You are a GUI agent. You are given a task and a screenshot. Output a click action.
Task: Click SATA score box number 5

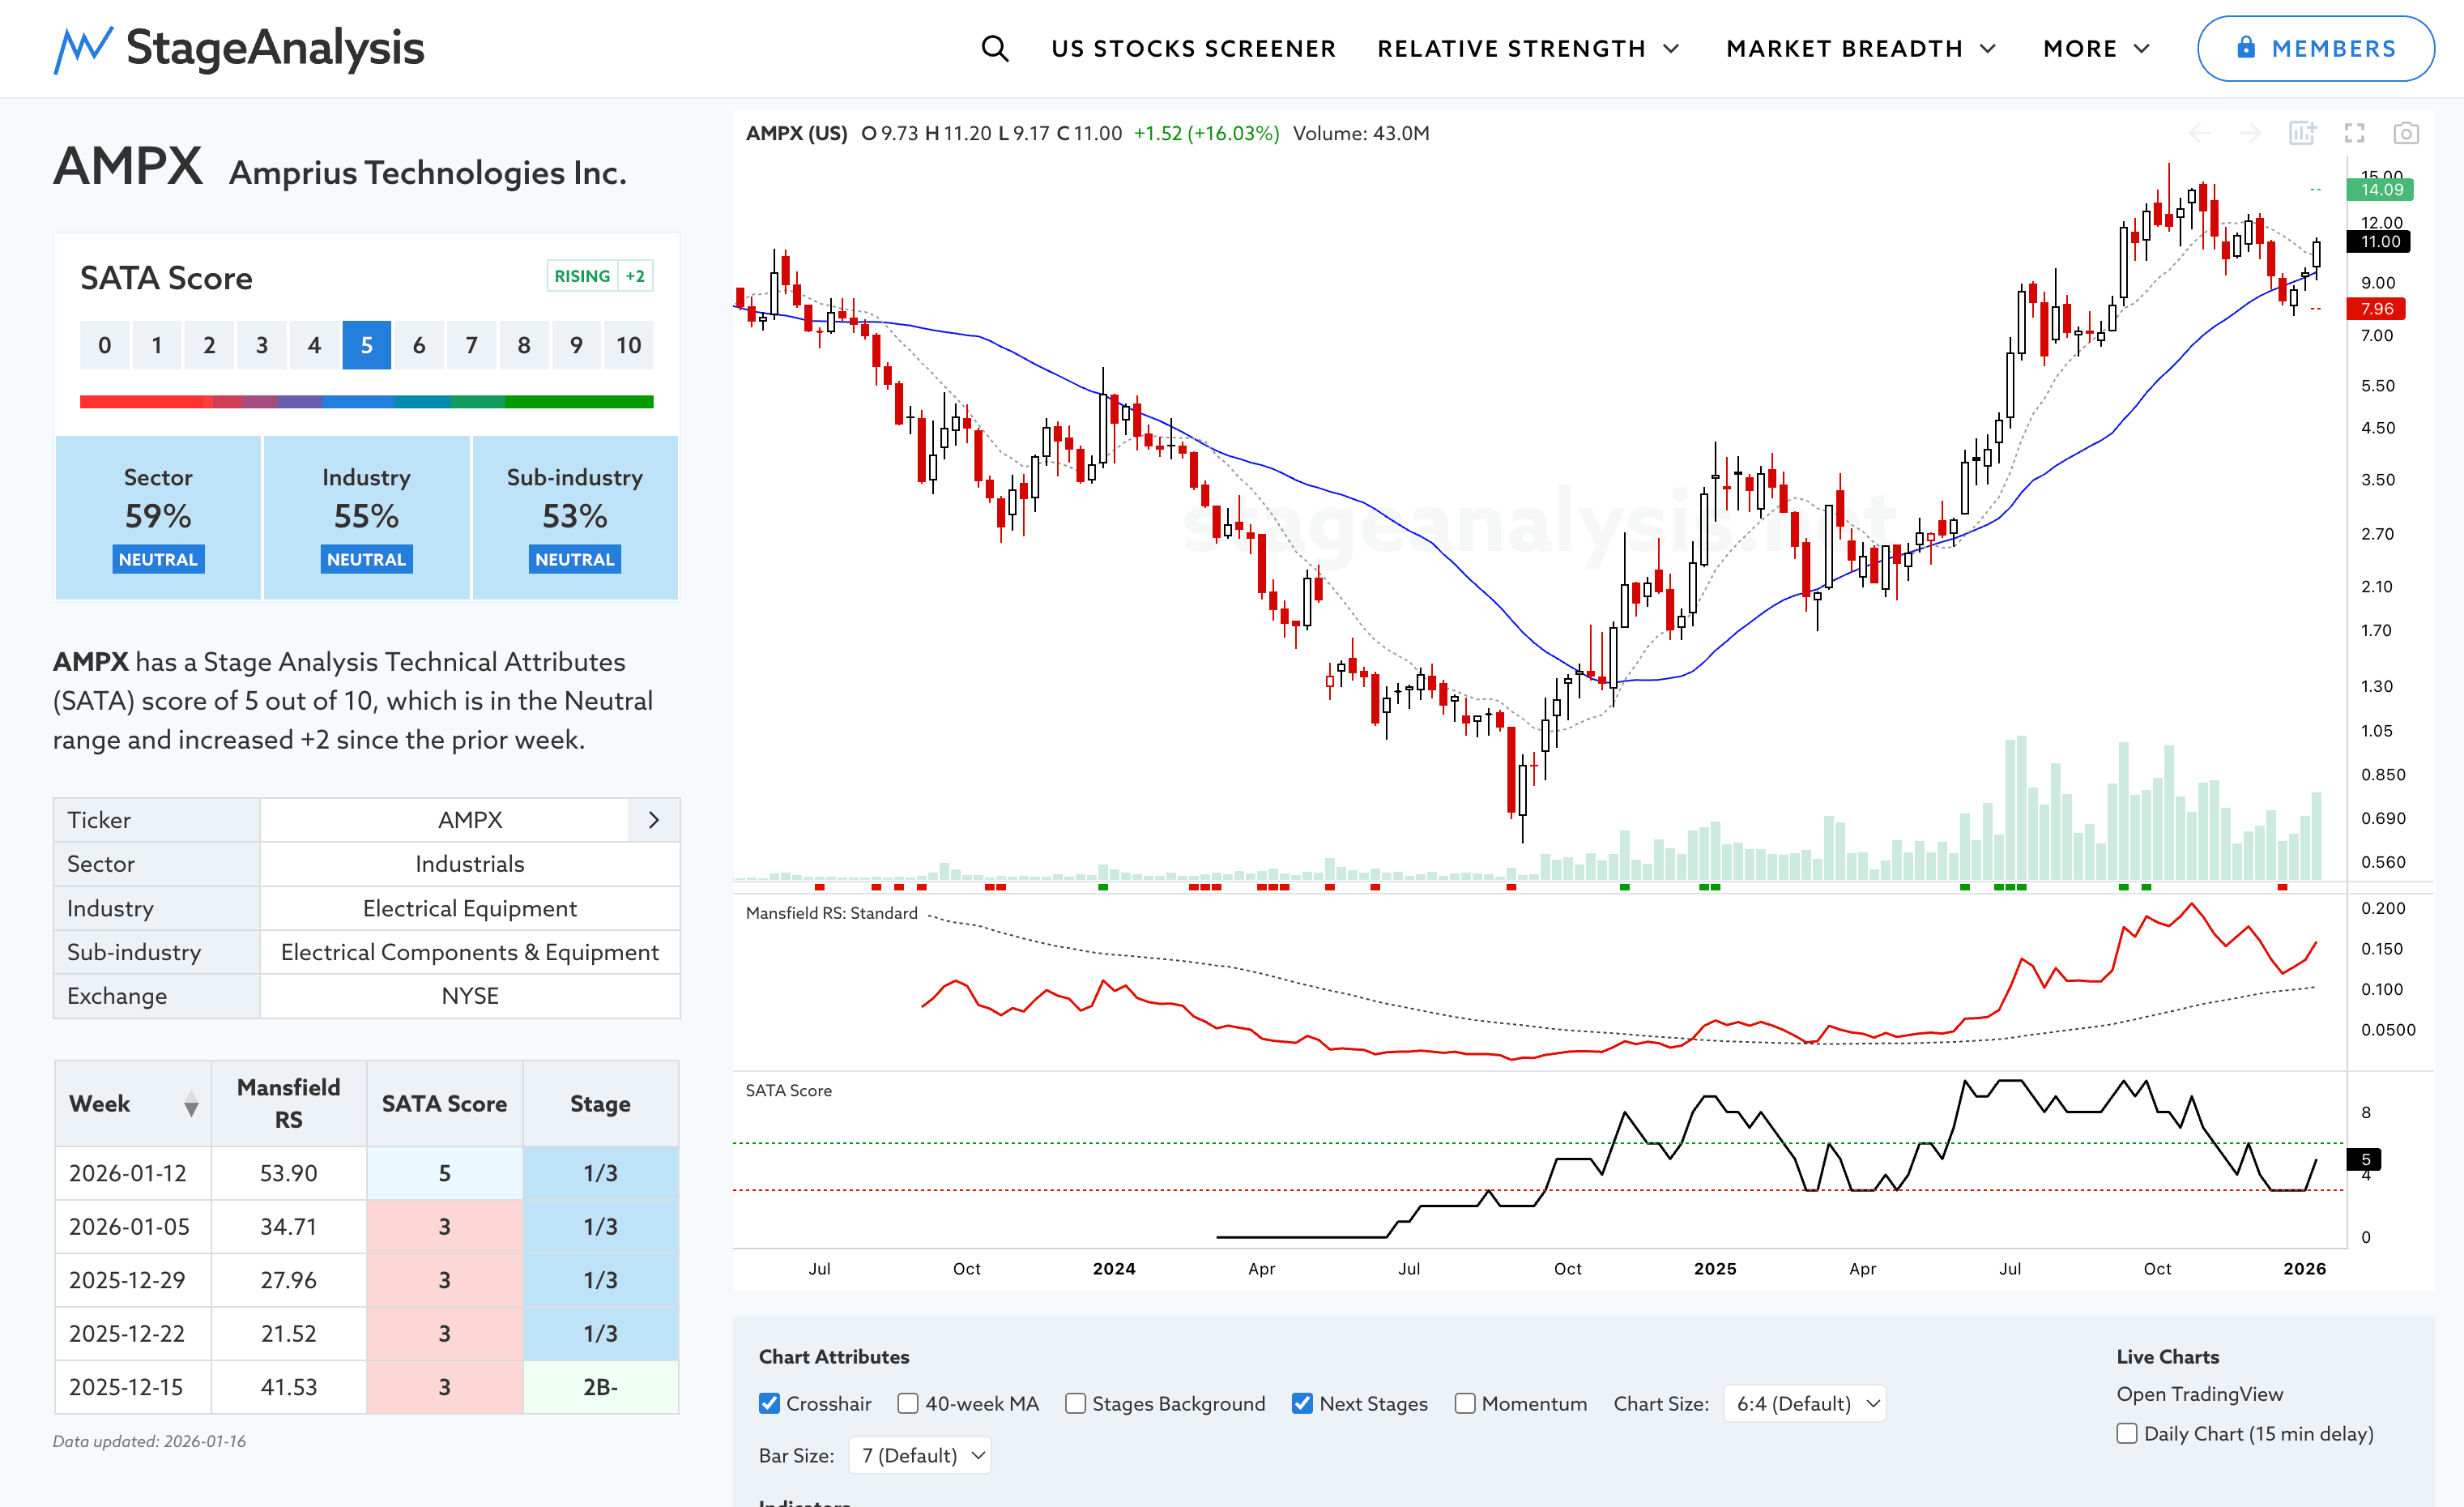tap(366, 345)
